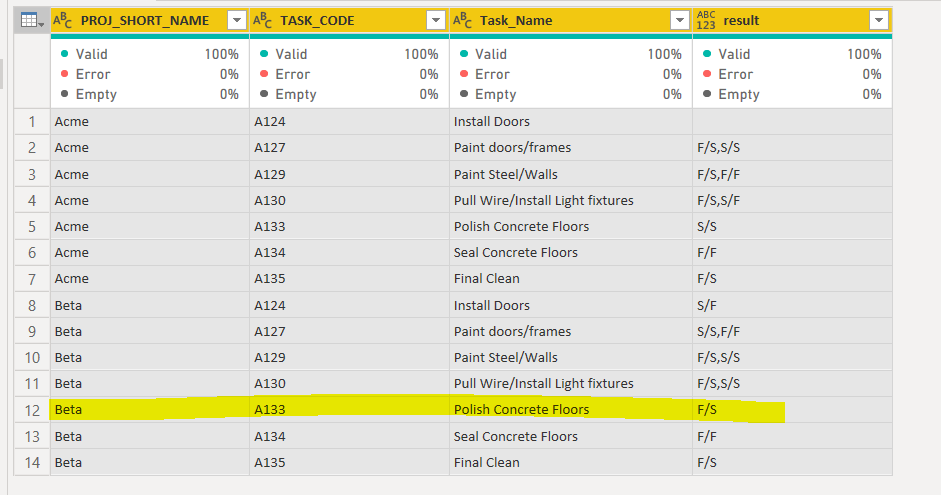The width and height of the screenshot is (941, 495).
Task: Click the Paint doors/frames cell in row 2
Action: tap(571, 148)
